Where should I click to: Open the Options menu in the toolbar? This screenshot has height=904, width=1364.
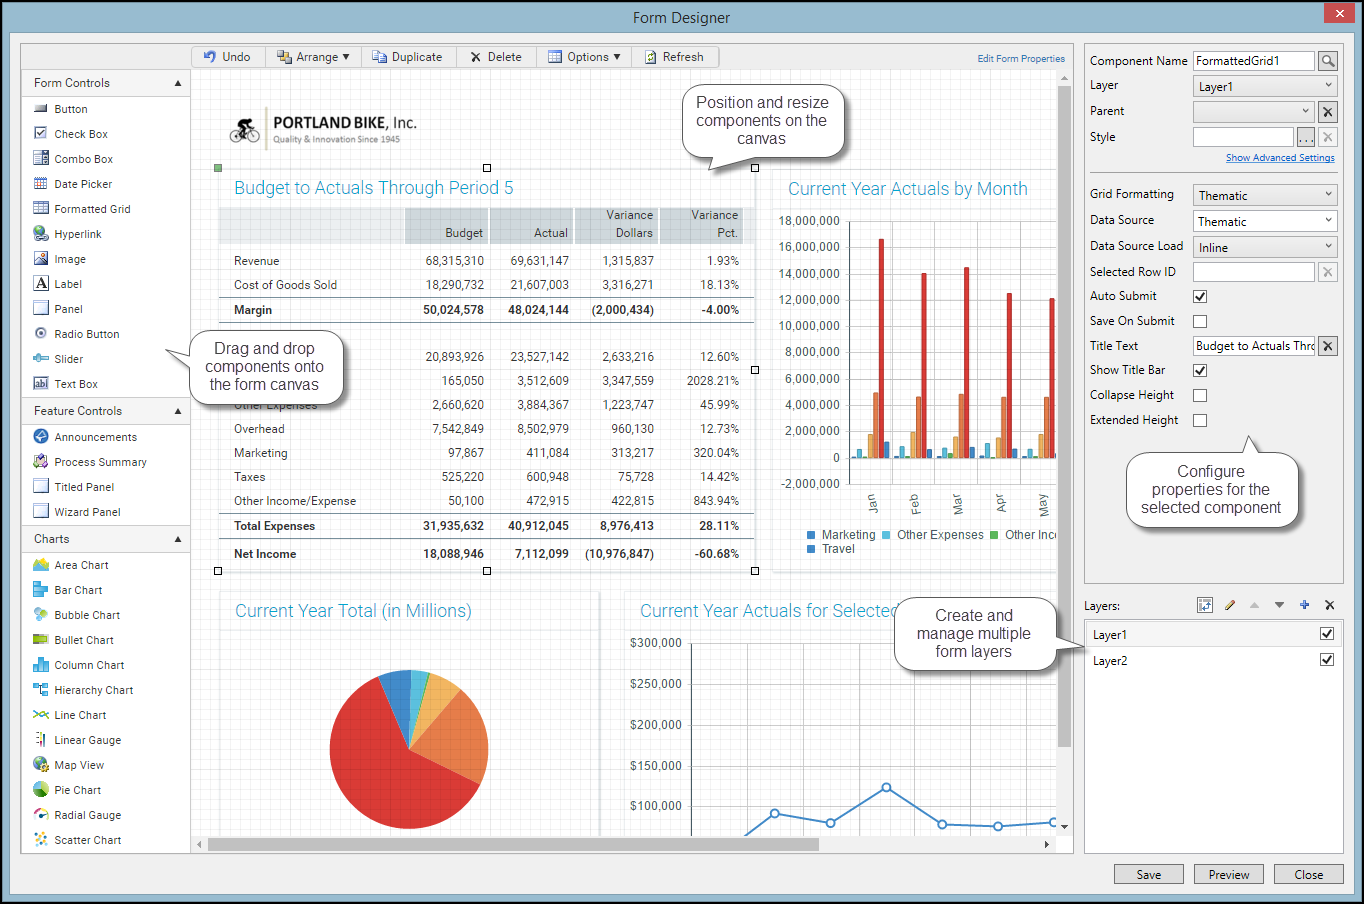[585, 57]
